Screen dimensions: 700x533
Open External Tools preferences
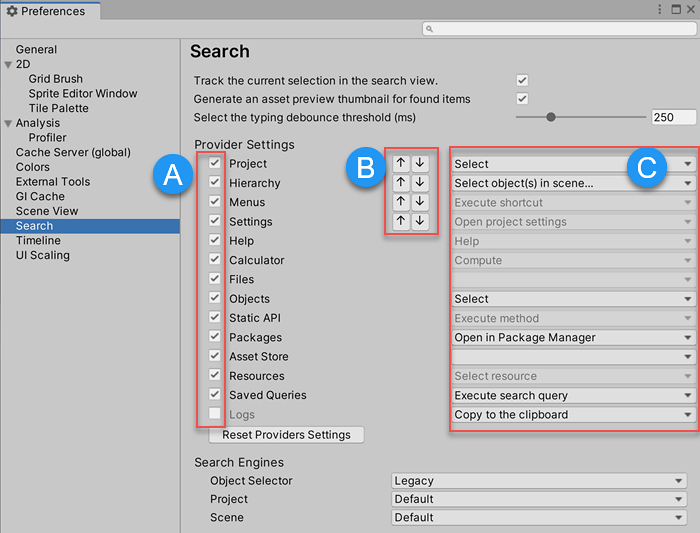[x=53, y=182]
